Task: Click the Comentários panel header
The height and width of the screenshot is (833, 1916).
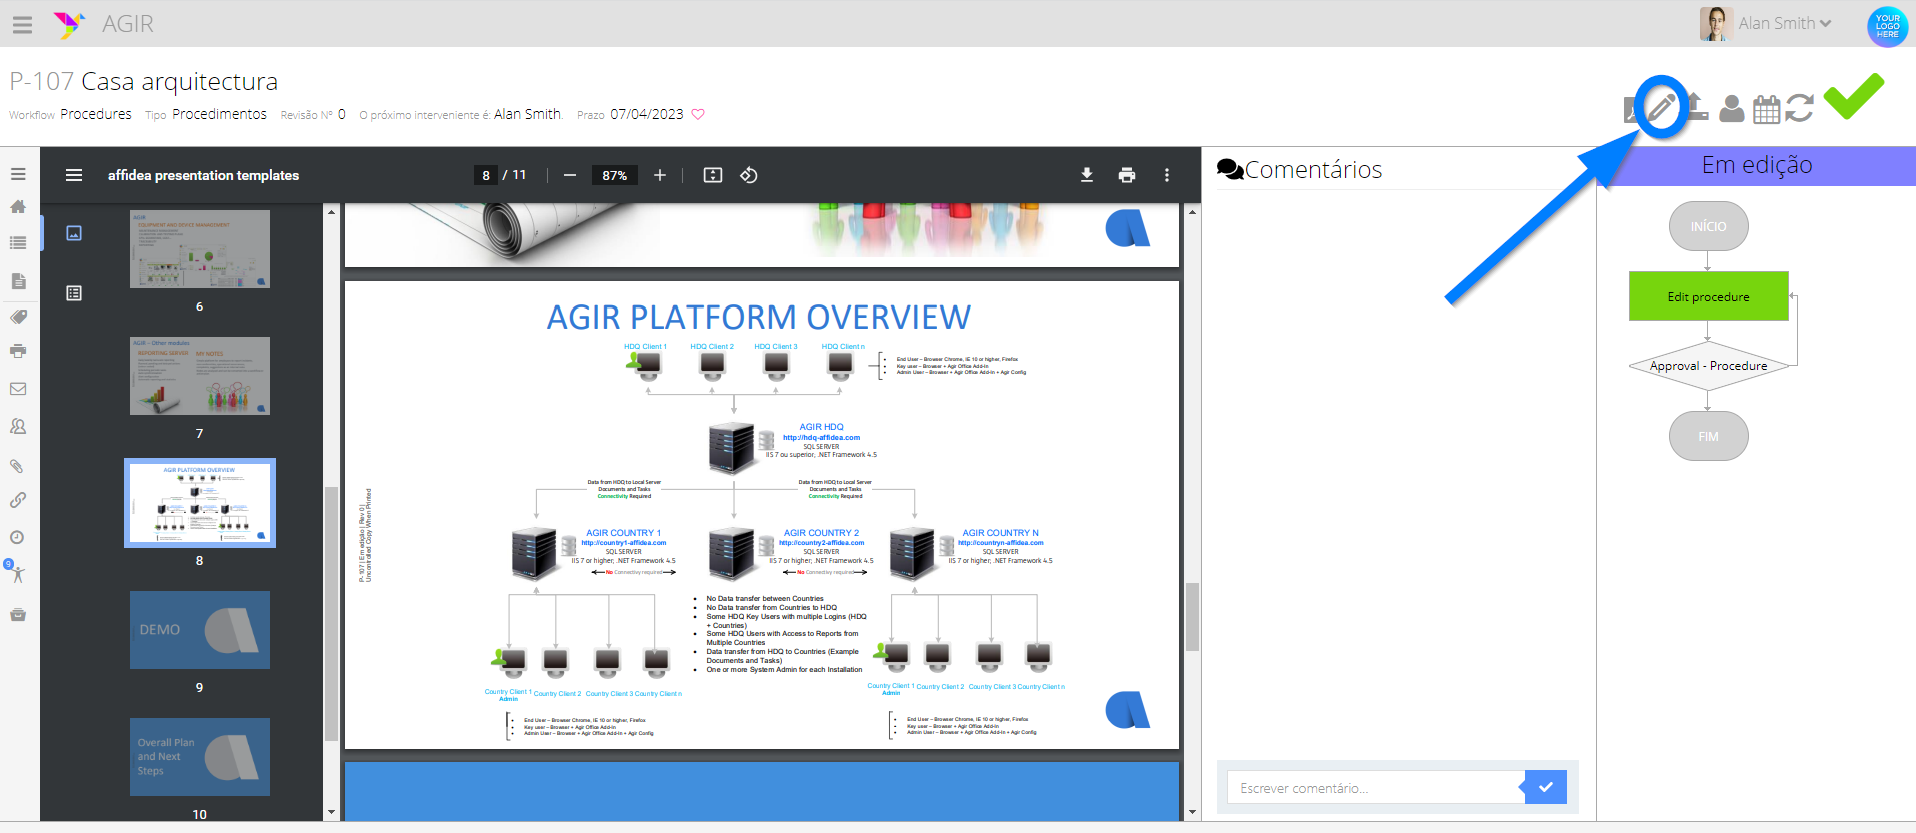Action: [x=1300, y=170]
